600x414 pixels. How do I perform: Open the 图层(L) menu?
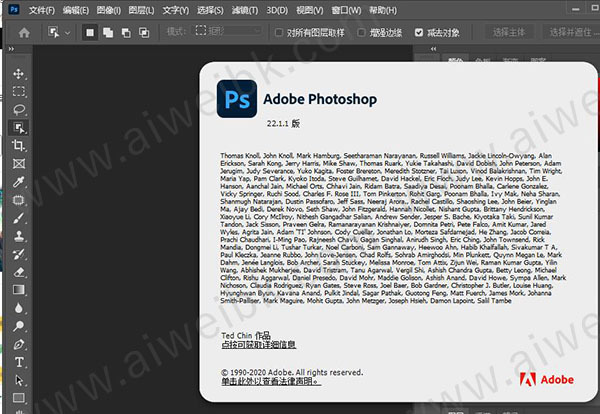(141, 10)
